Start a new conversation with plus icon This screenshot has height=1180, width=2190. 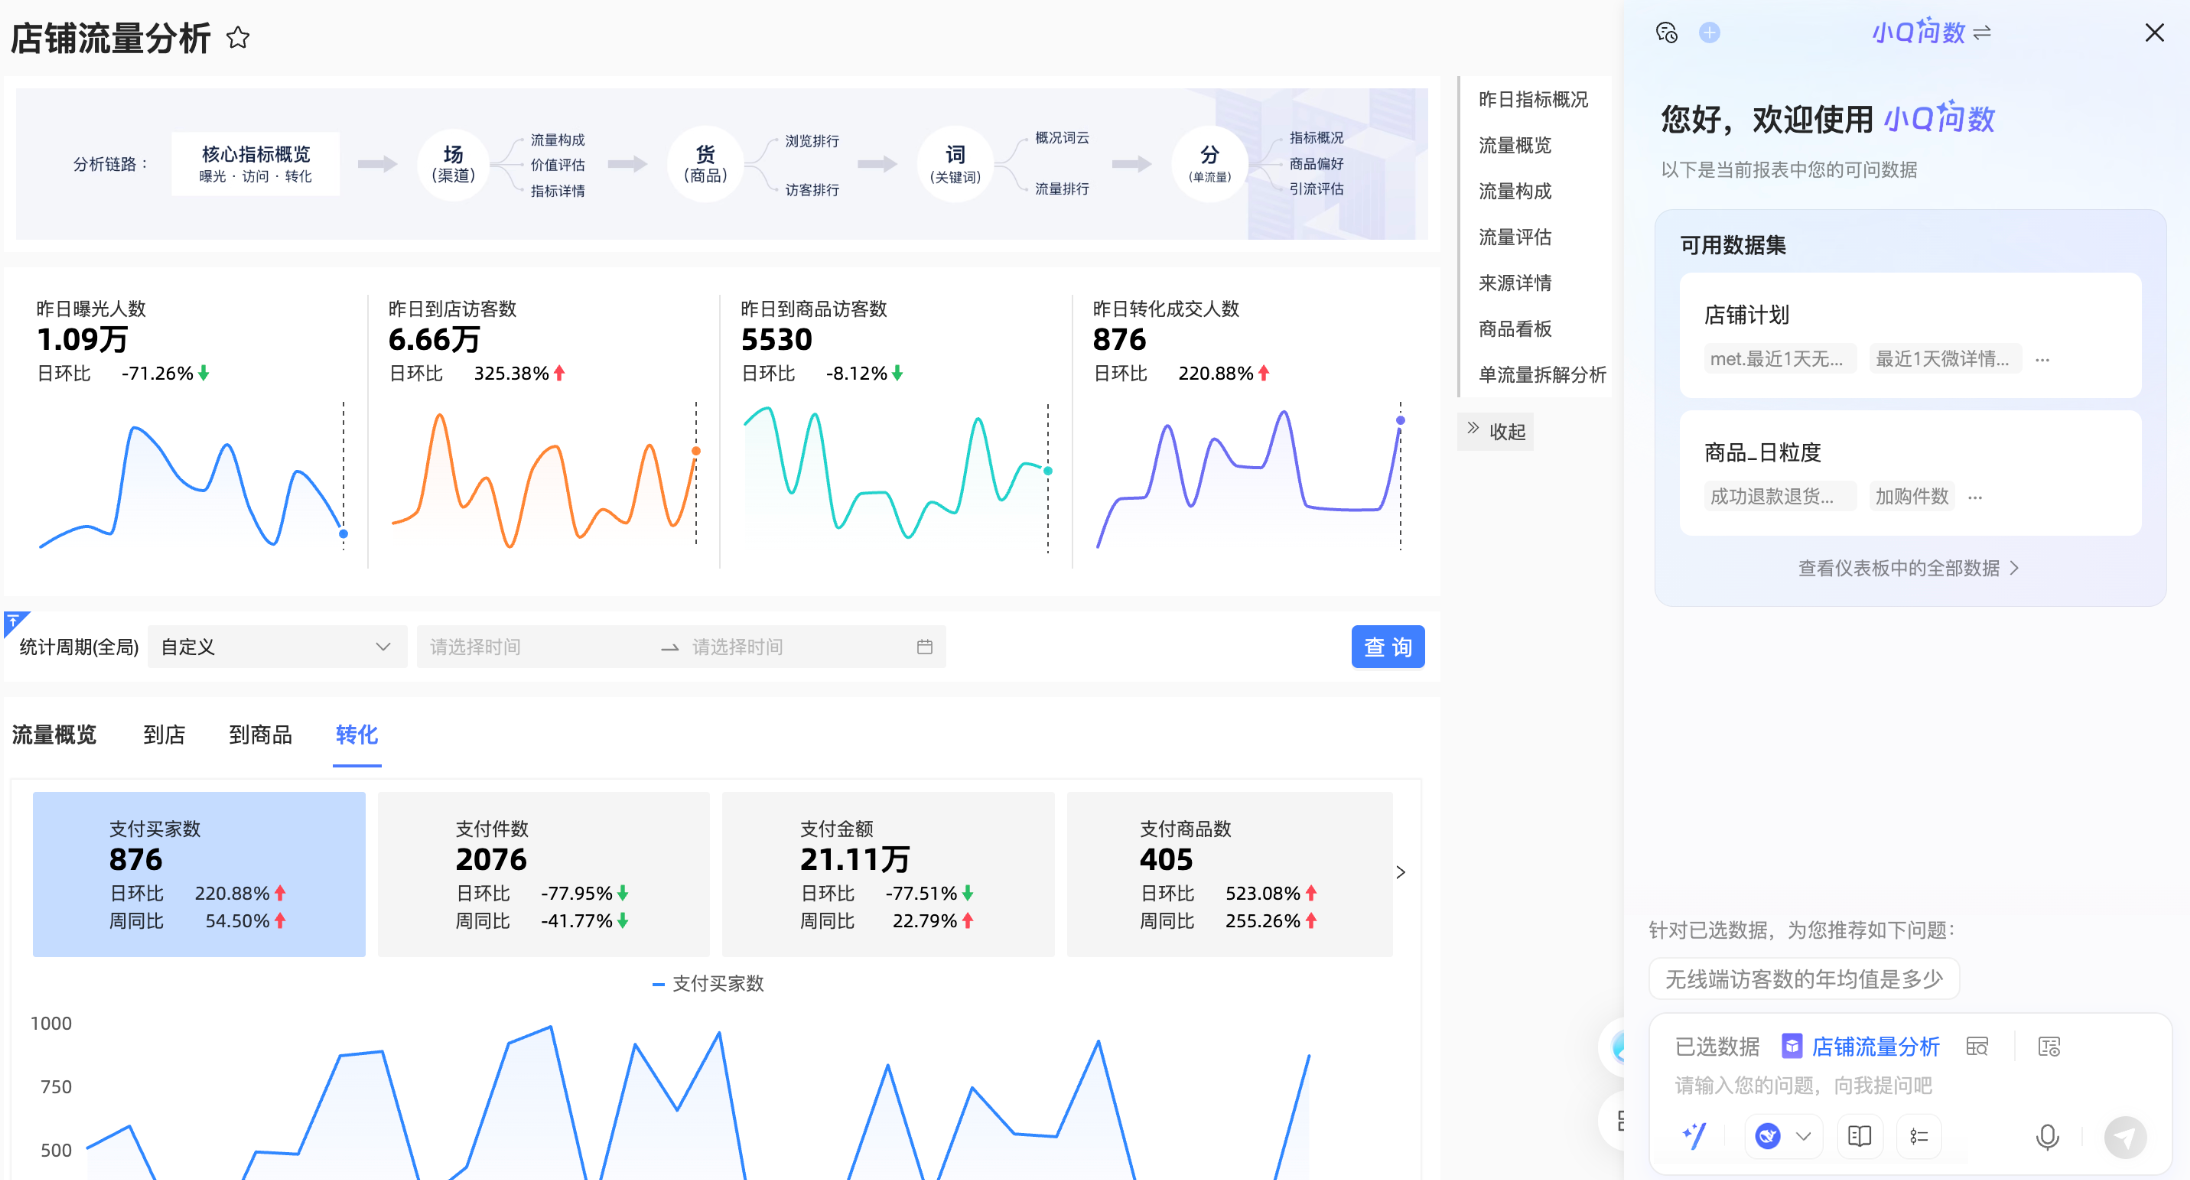tap(1710, 33)
